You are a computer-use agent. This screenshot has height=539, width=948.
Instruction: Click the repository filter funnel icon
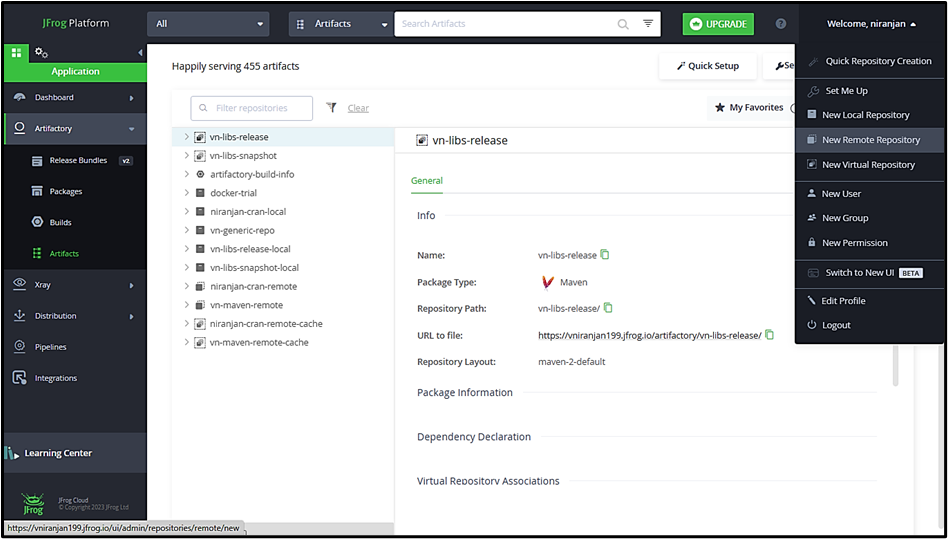(331, 108)
